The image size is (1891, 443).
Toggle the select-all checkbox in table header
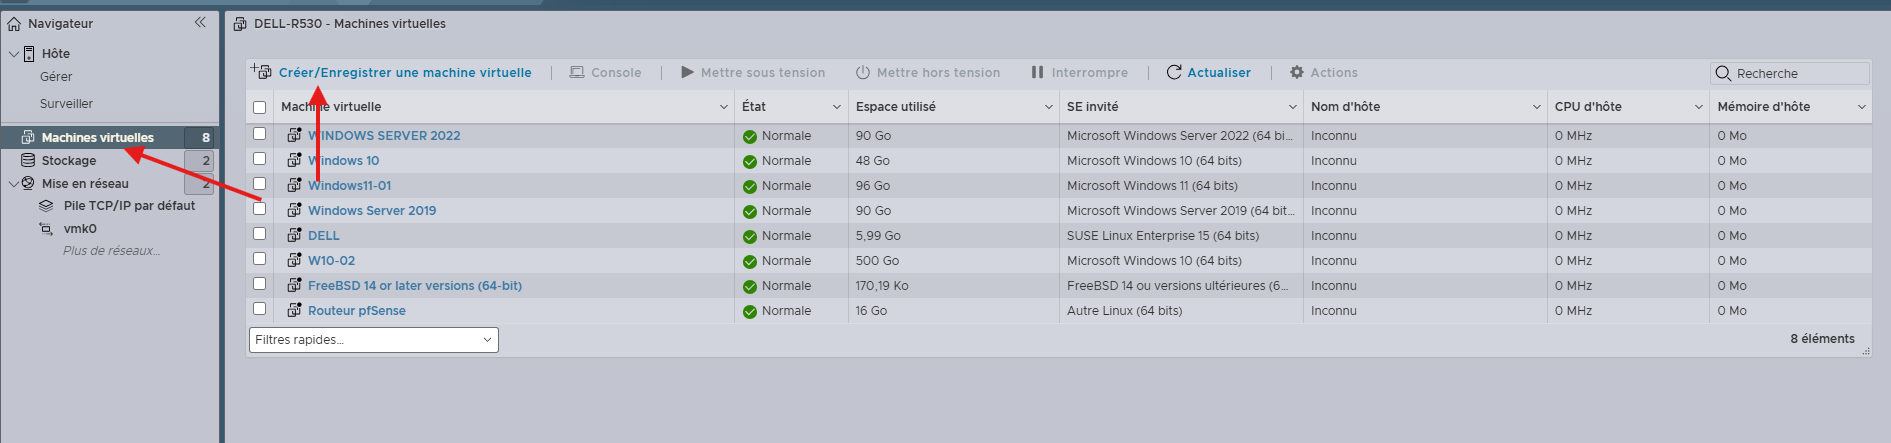(x=260, y=107)
